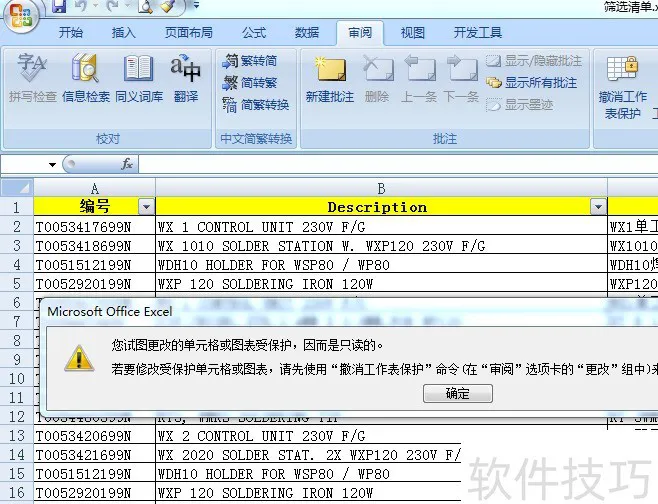Run the 拼写检查 spell check

(33, 78)
